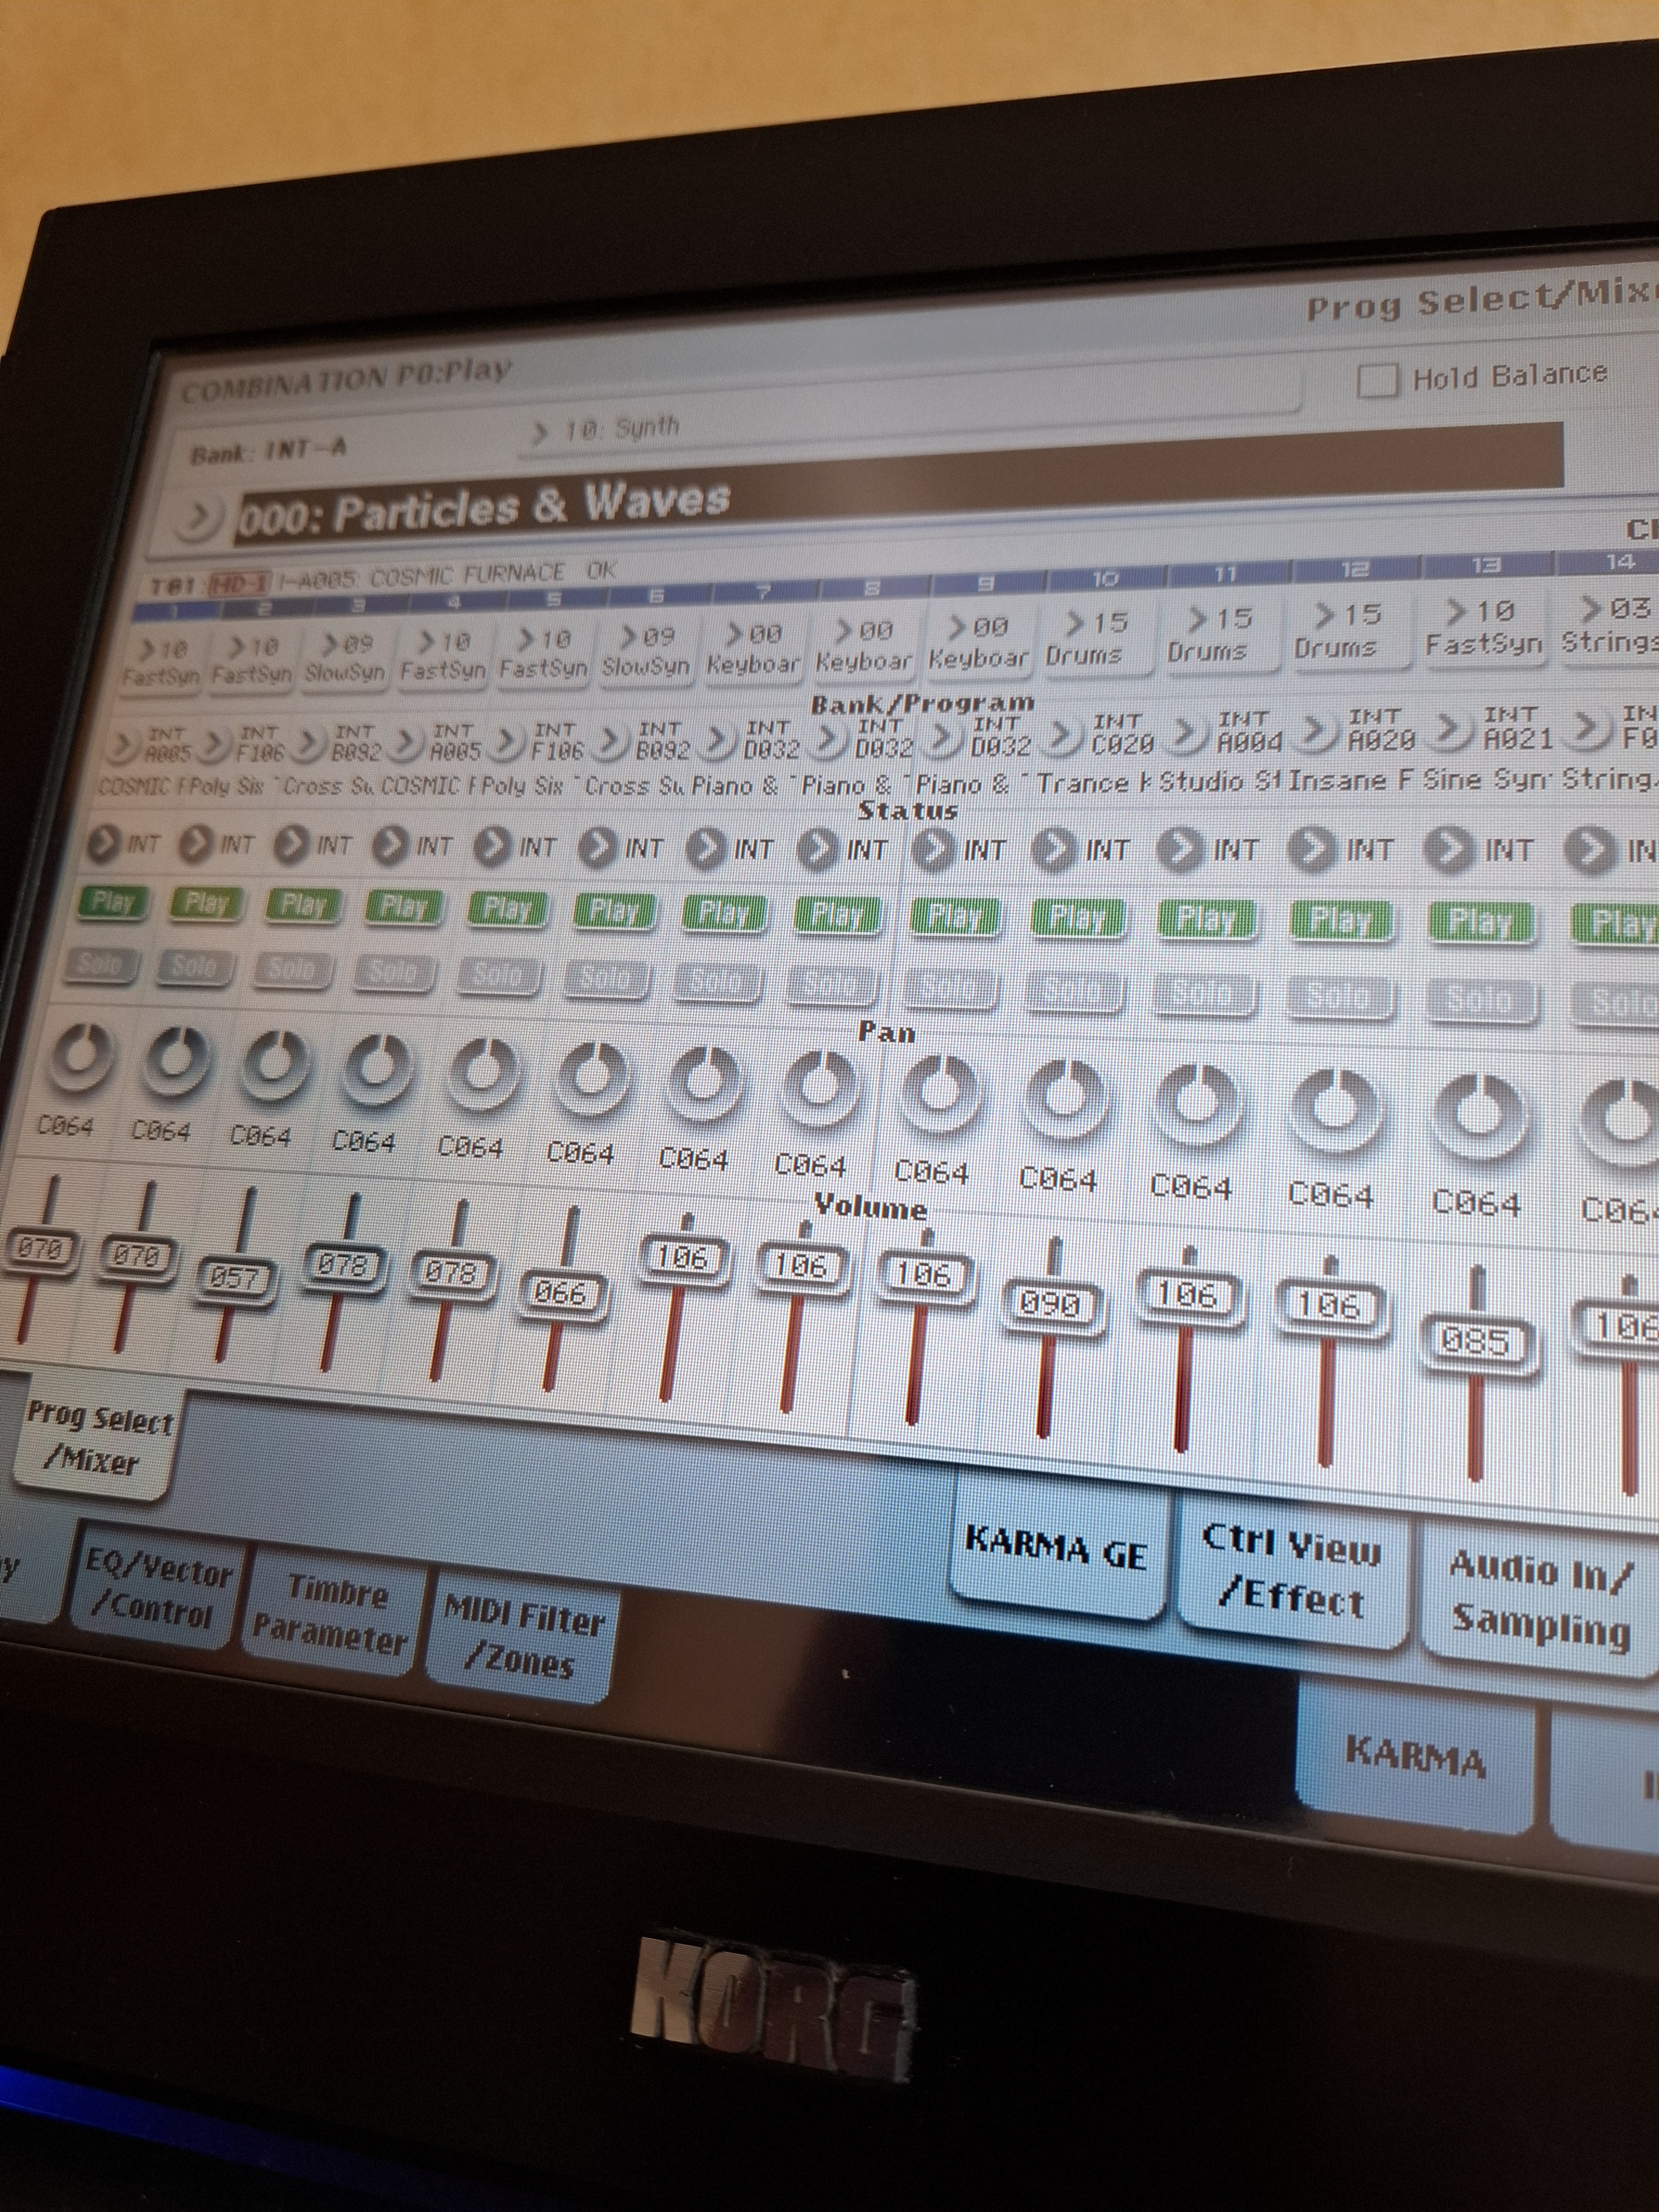The image size is (1659, 2212).
Task: Switch to MIDI Filter/Zones tab
Action: (x=522, y=1638)
